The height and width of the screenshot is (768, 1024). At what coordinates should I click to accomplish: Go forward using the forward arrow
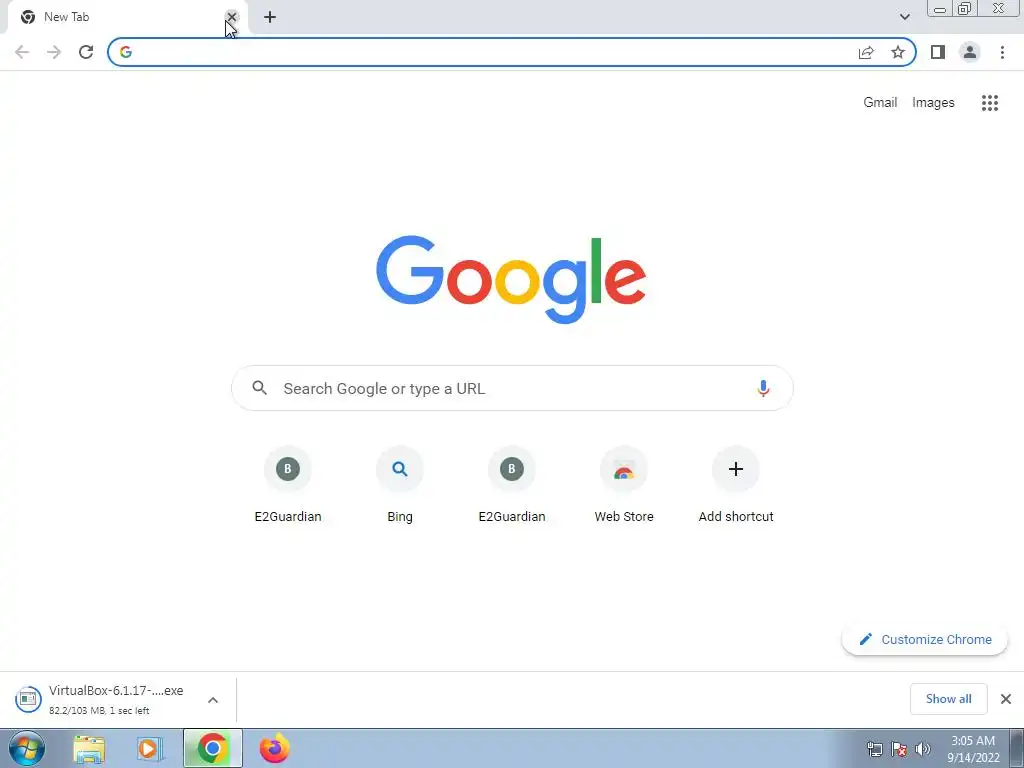coord(54,52)
